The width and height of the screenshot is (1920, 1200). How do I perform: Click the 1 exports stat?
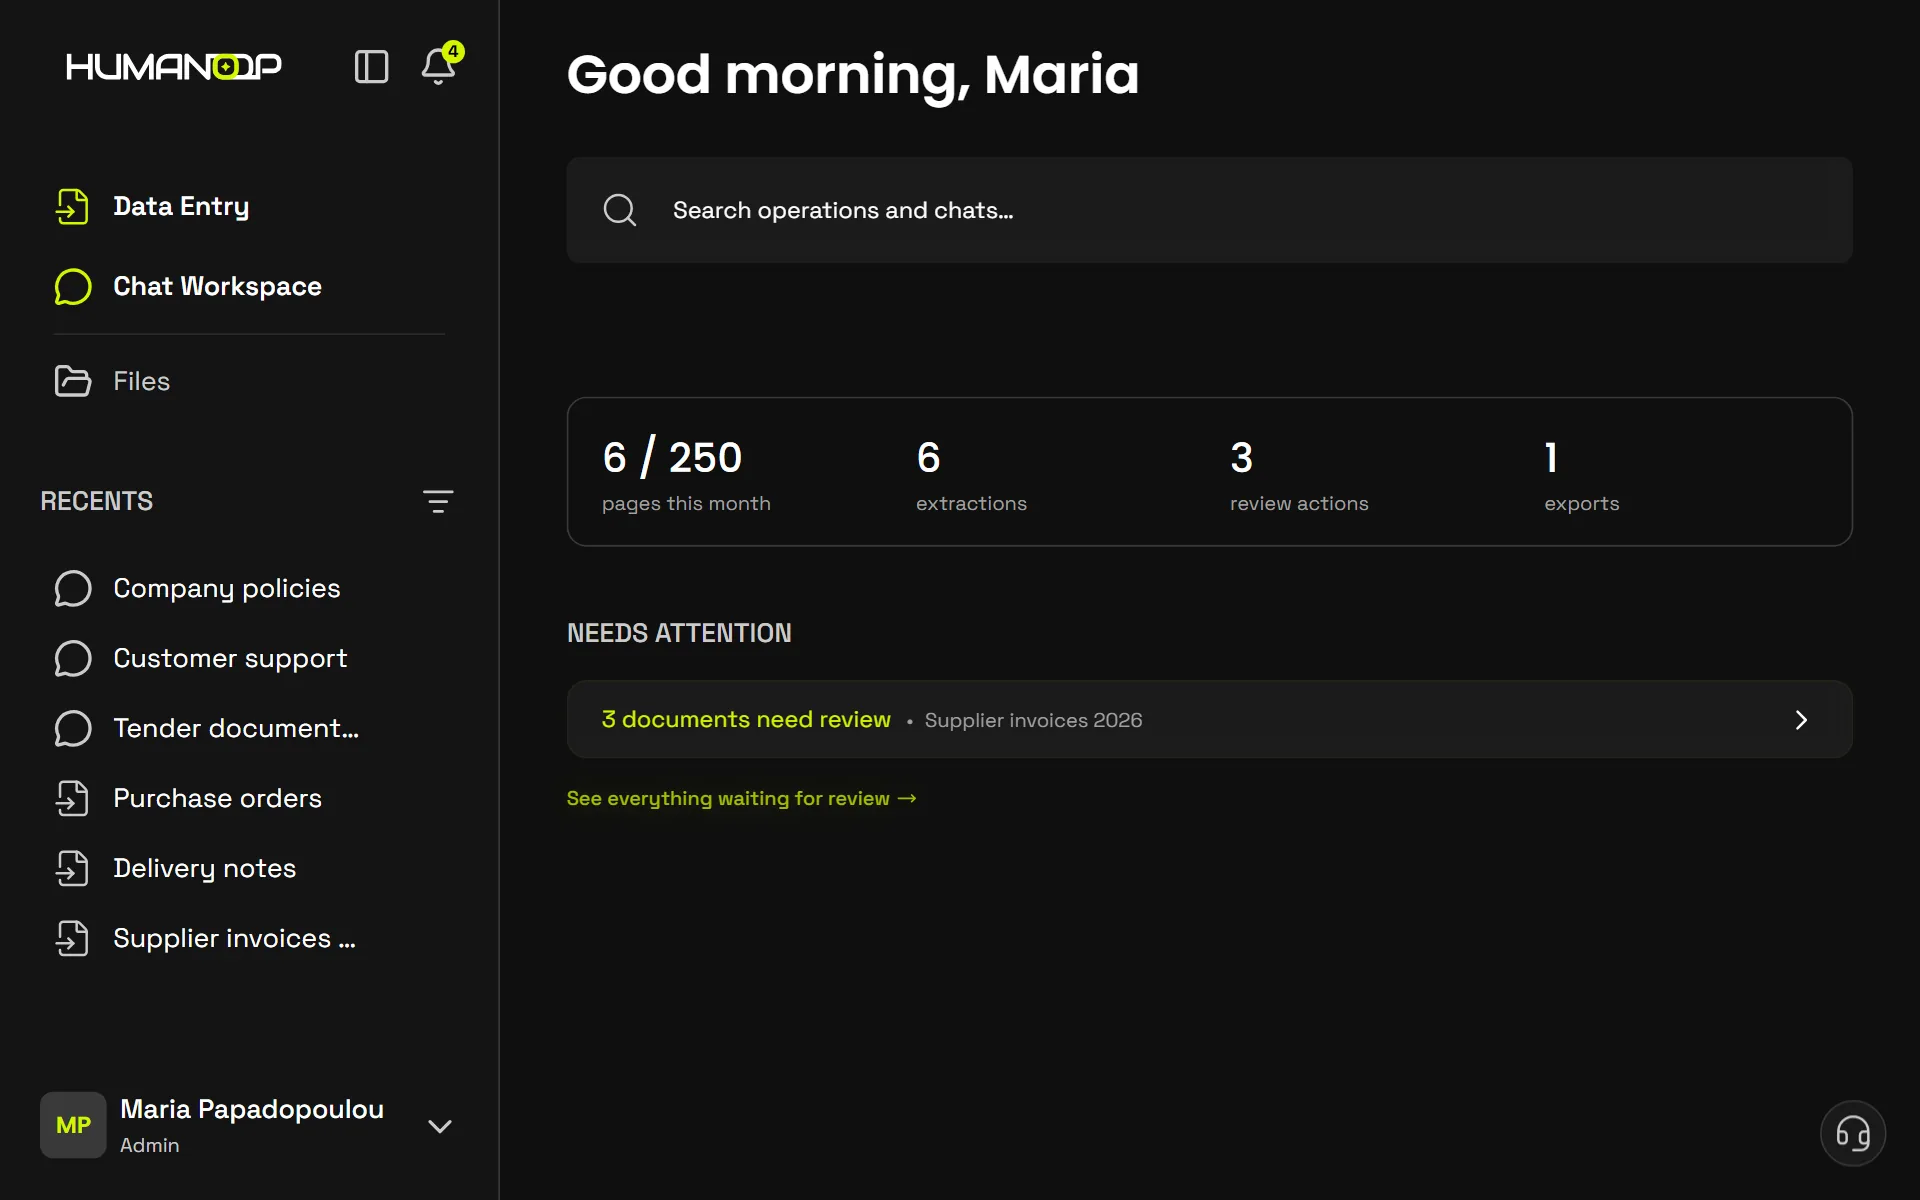click(x=1581, y=474)
